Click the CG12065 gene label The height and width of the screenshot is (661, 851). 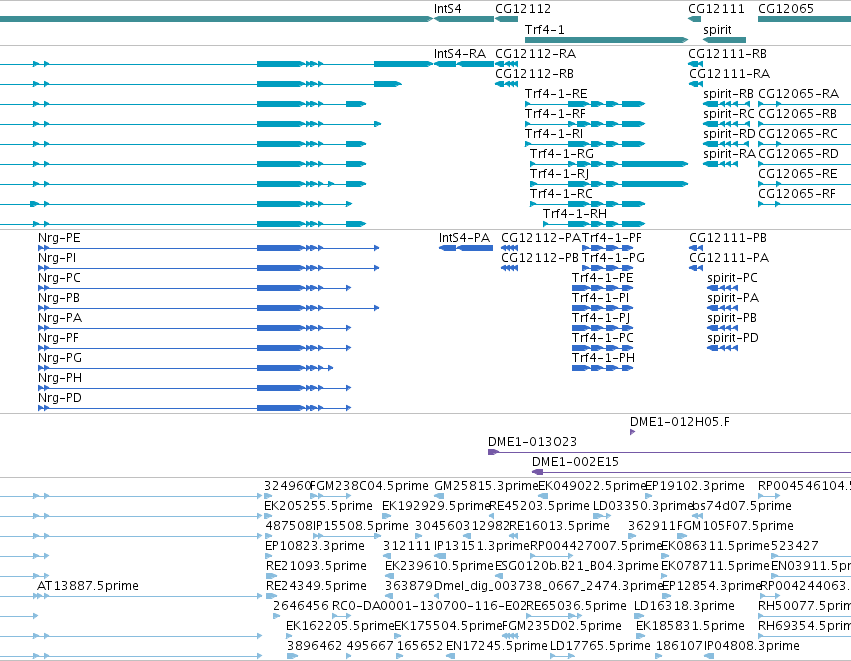[785, 9]
